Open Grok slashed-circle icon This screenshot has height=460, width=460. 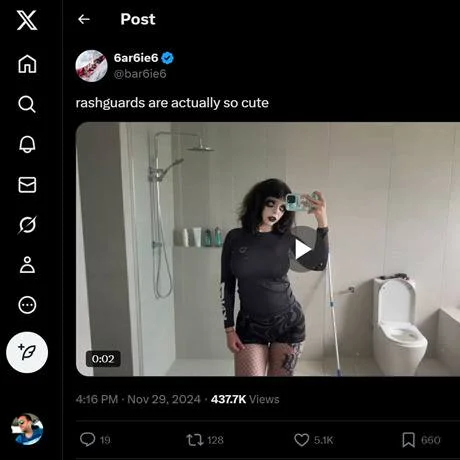pos(27,225)
